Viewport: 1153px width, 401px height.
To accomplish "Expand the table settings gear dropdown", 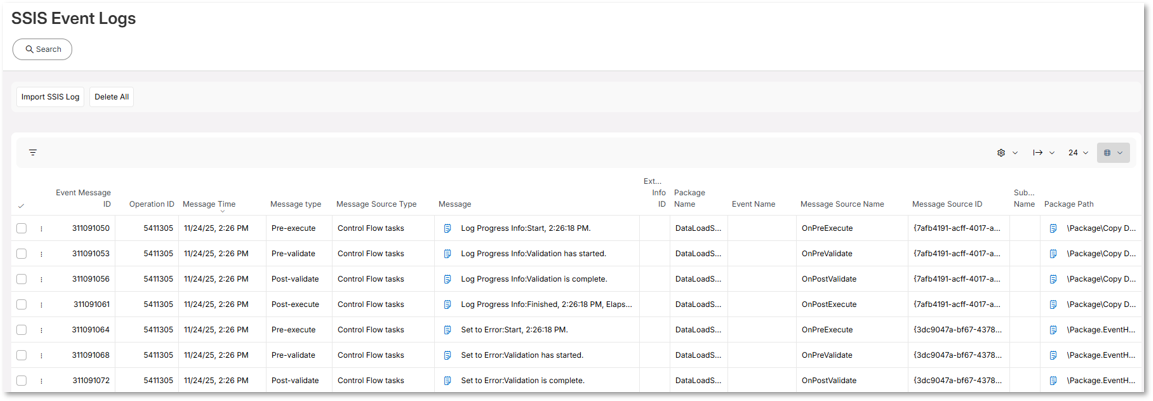I will point(1007,153).
